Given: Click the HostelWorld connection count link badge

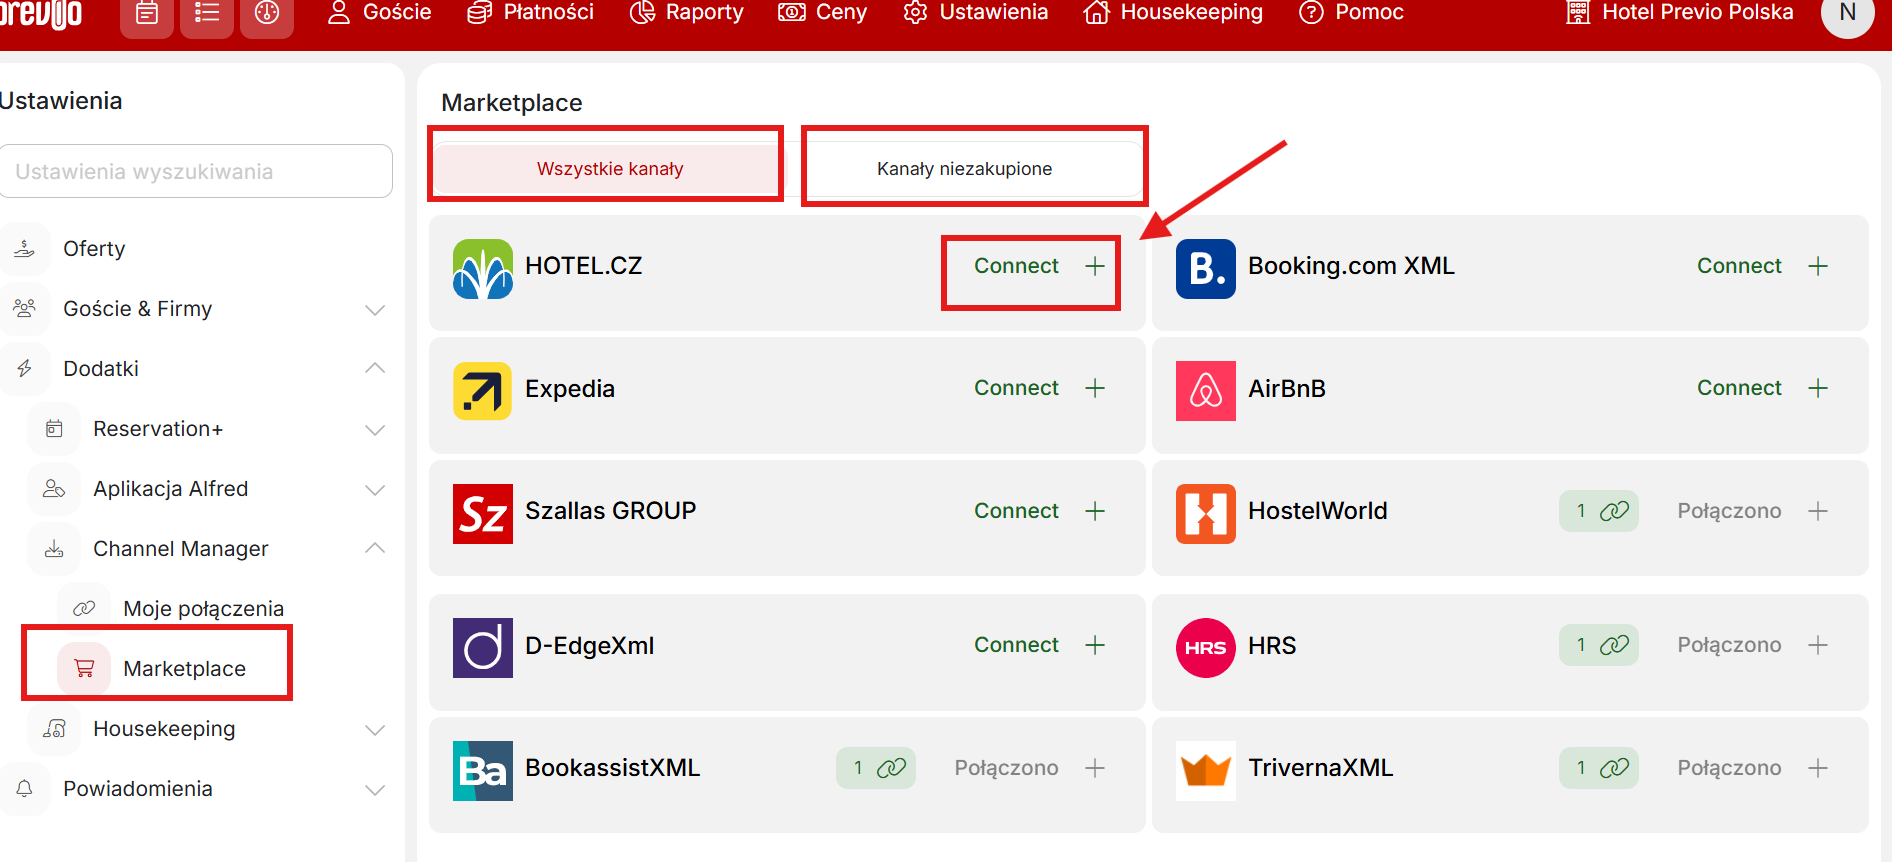Looking at the screenshot, I should (1598, 511).
